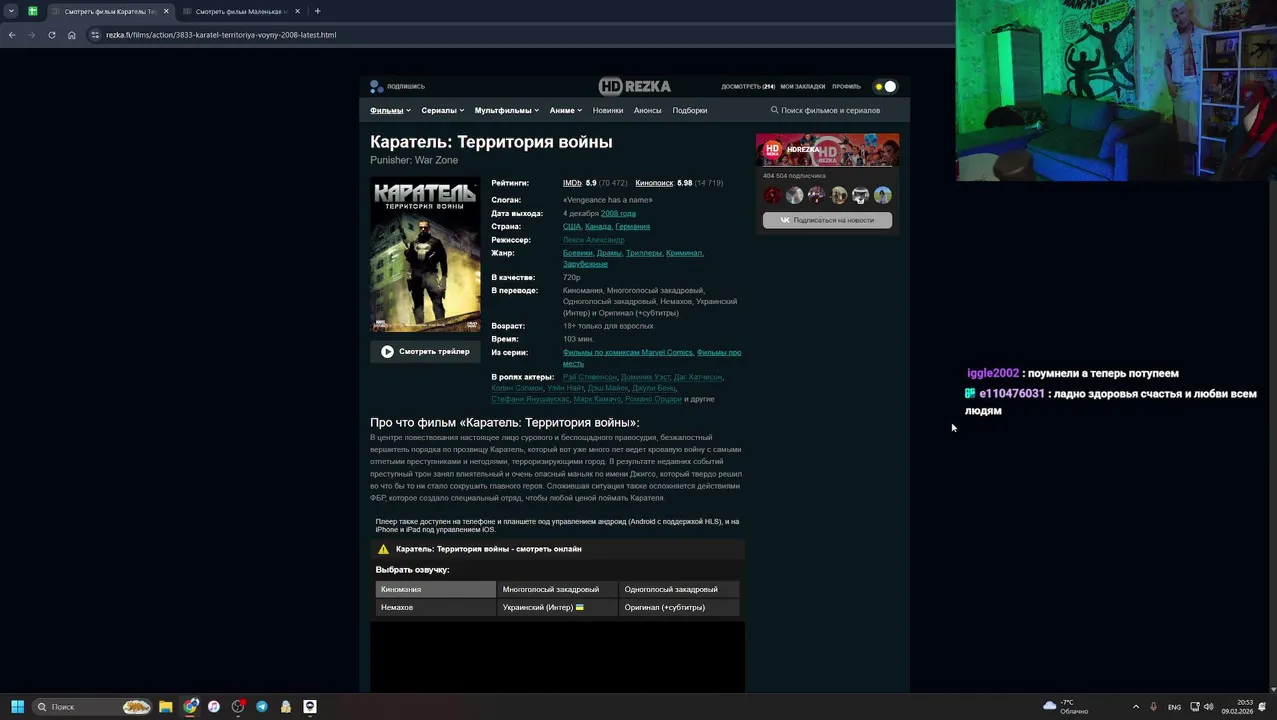The image size is (1277, 720).
Task: Go back in browser
Action: 12,35
